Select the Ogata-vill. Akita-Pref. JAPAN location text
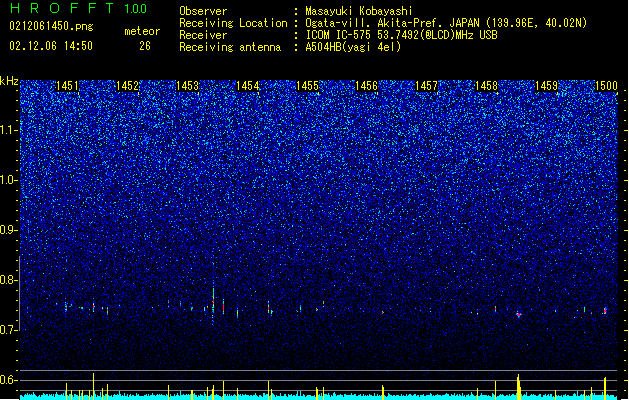This screenshot has height=400, width=629. click(446, 23)
